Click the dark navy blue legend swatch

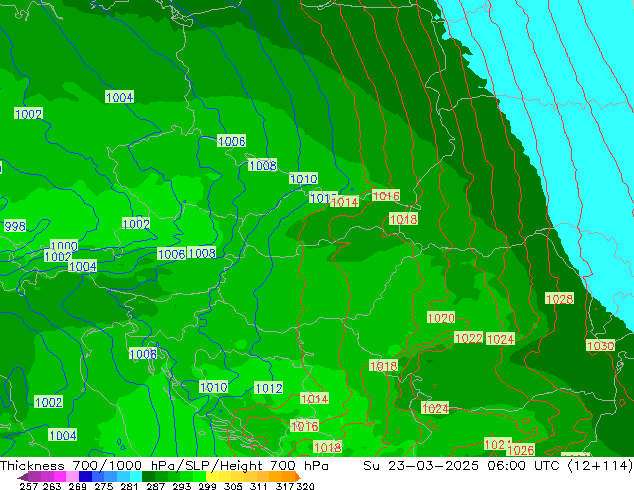point(85,476)
